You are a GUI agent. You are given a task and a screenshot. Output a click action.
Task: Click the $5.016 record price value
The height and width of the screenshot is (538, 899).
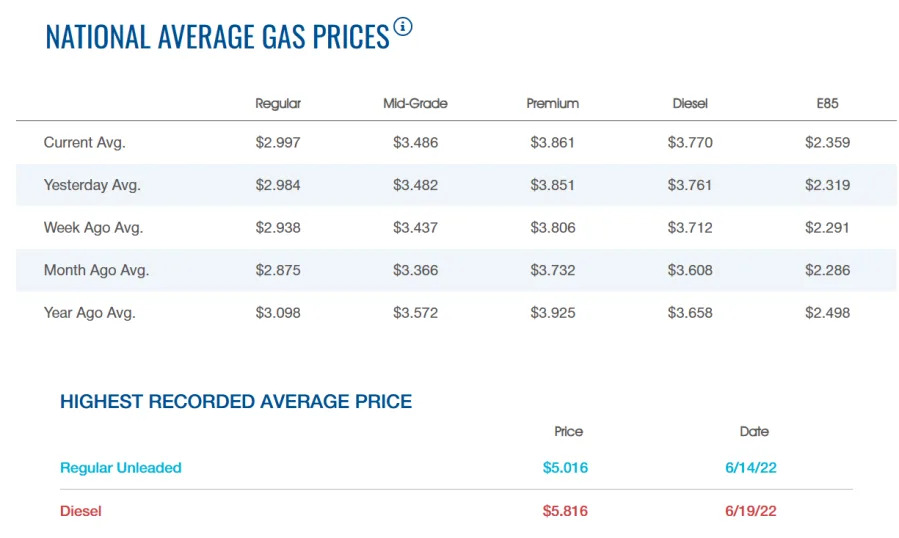point(565,468)
